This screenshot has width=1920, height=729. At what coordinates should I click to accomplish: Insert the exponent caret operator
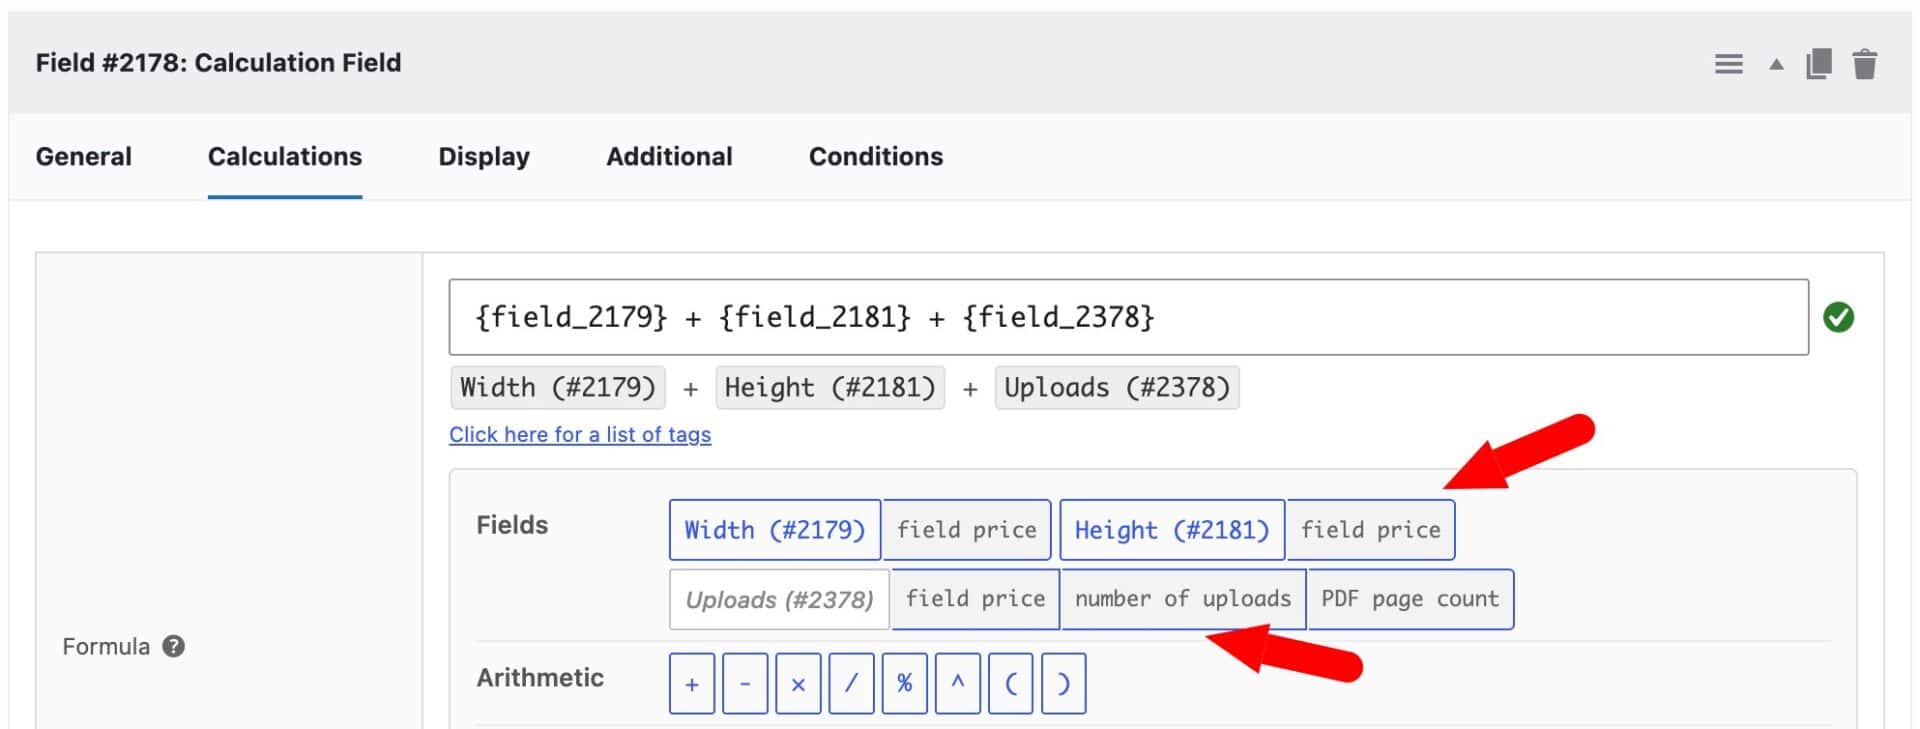pos(958,684)
